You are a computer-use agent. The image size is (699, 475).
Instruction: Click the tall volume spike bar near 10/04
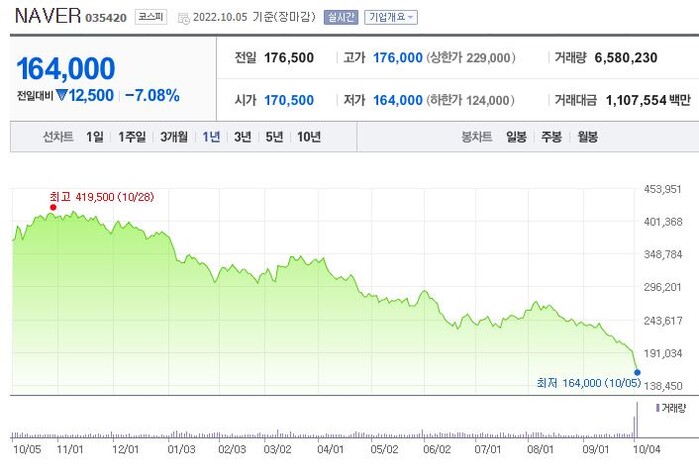636,419
